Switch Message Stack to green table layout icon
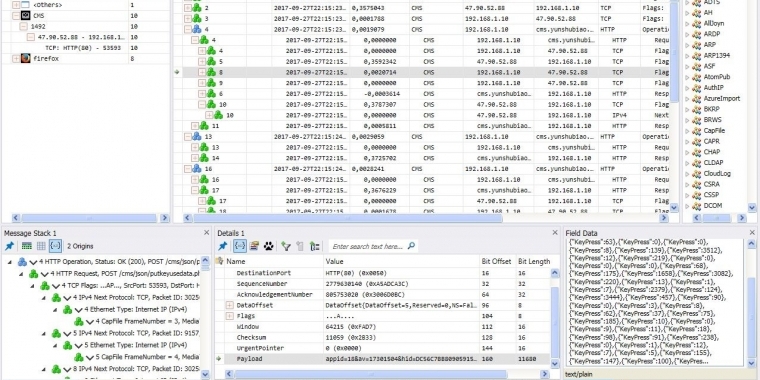 (27, 246)
